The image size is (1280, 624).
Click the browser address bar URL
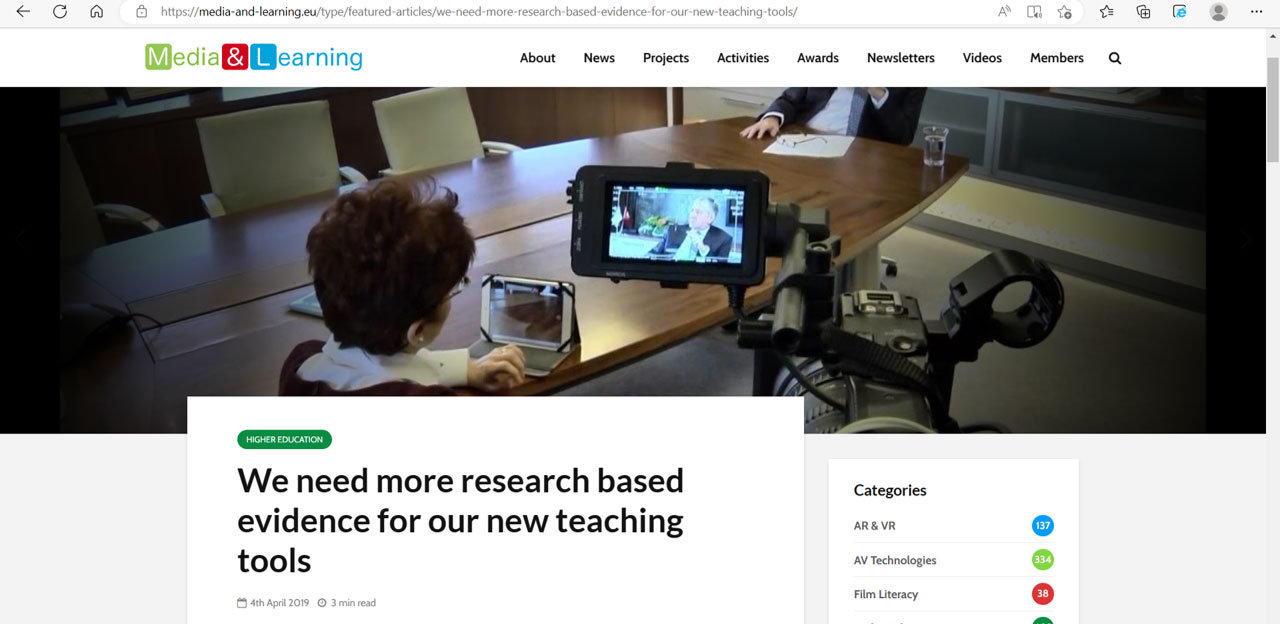[x=479, y=12]
